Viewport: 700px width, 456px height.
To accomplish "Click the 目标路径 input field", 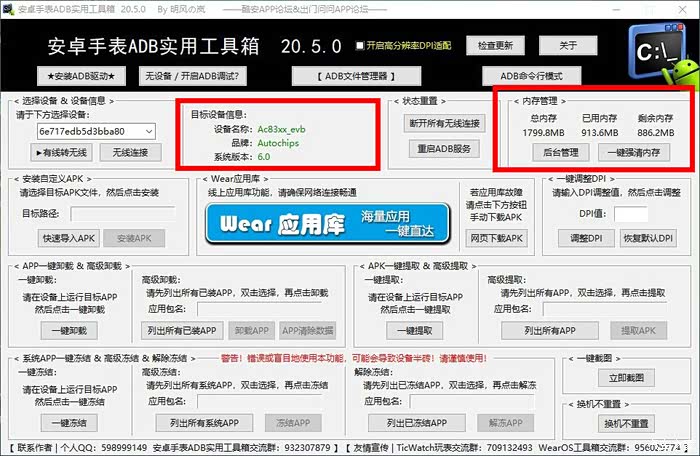I will pyautogui.click(x=123, y=214).
